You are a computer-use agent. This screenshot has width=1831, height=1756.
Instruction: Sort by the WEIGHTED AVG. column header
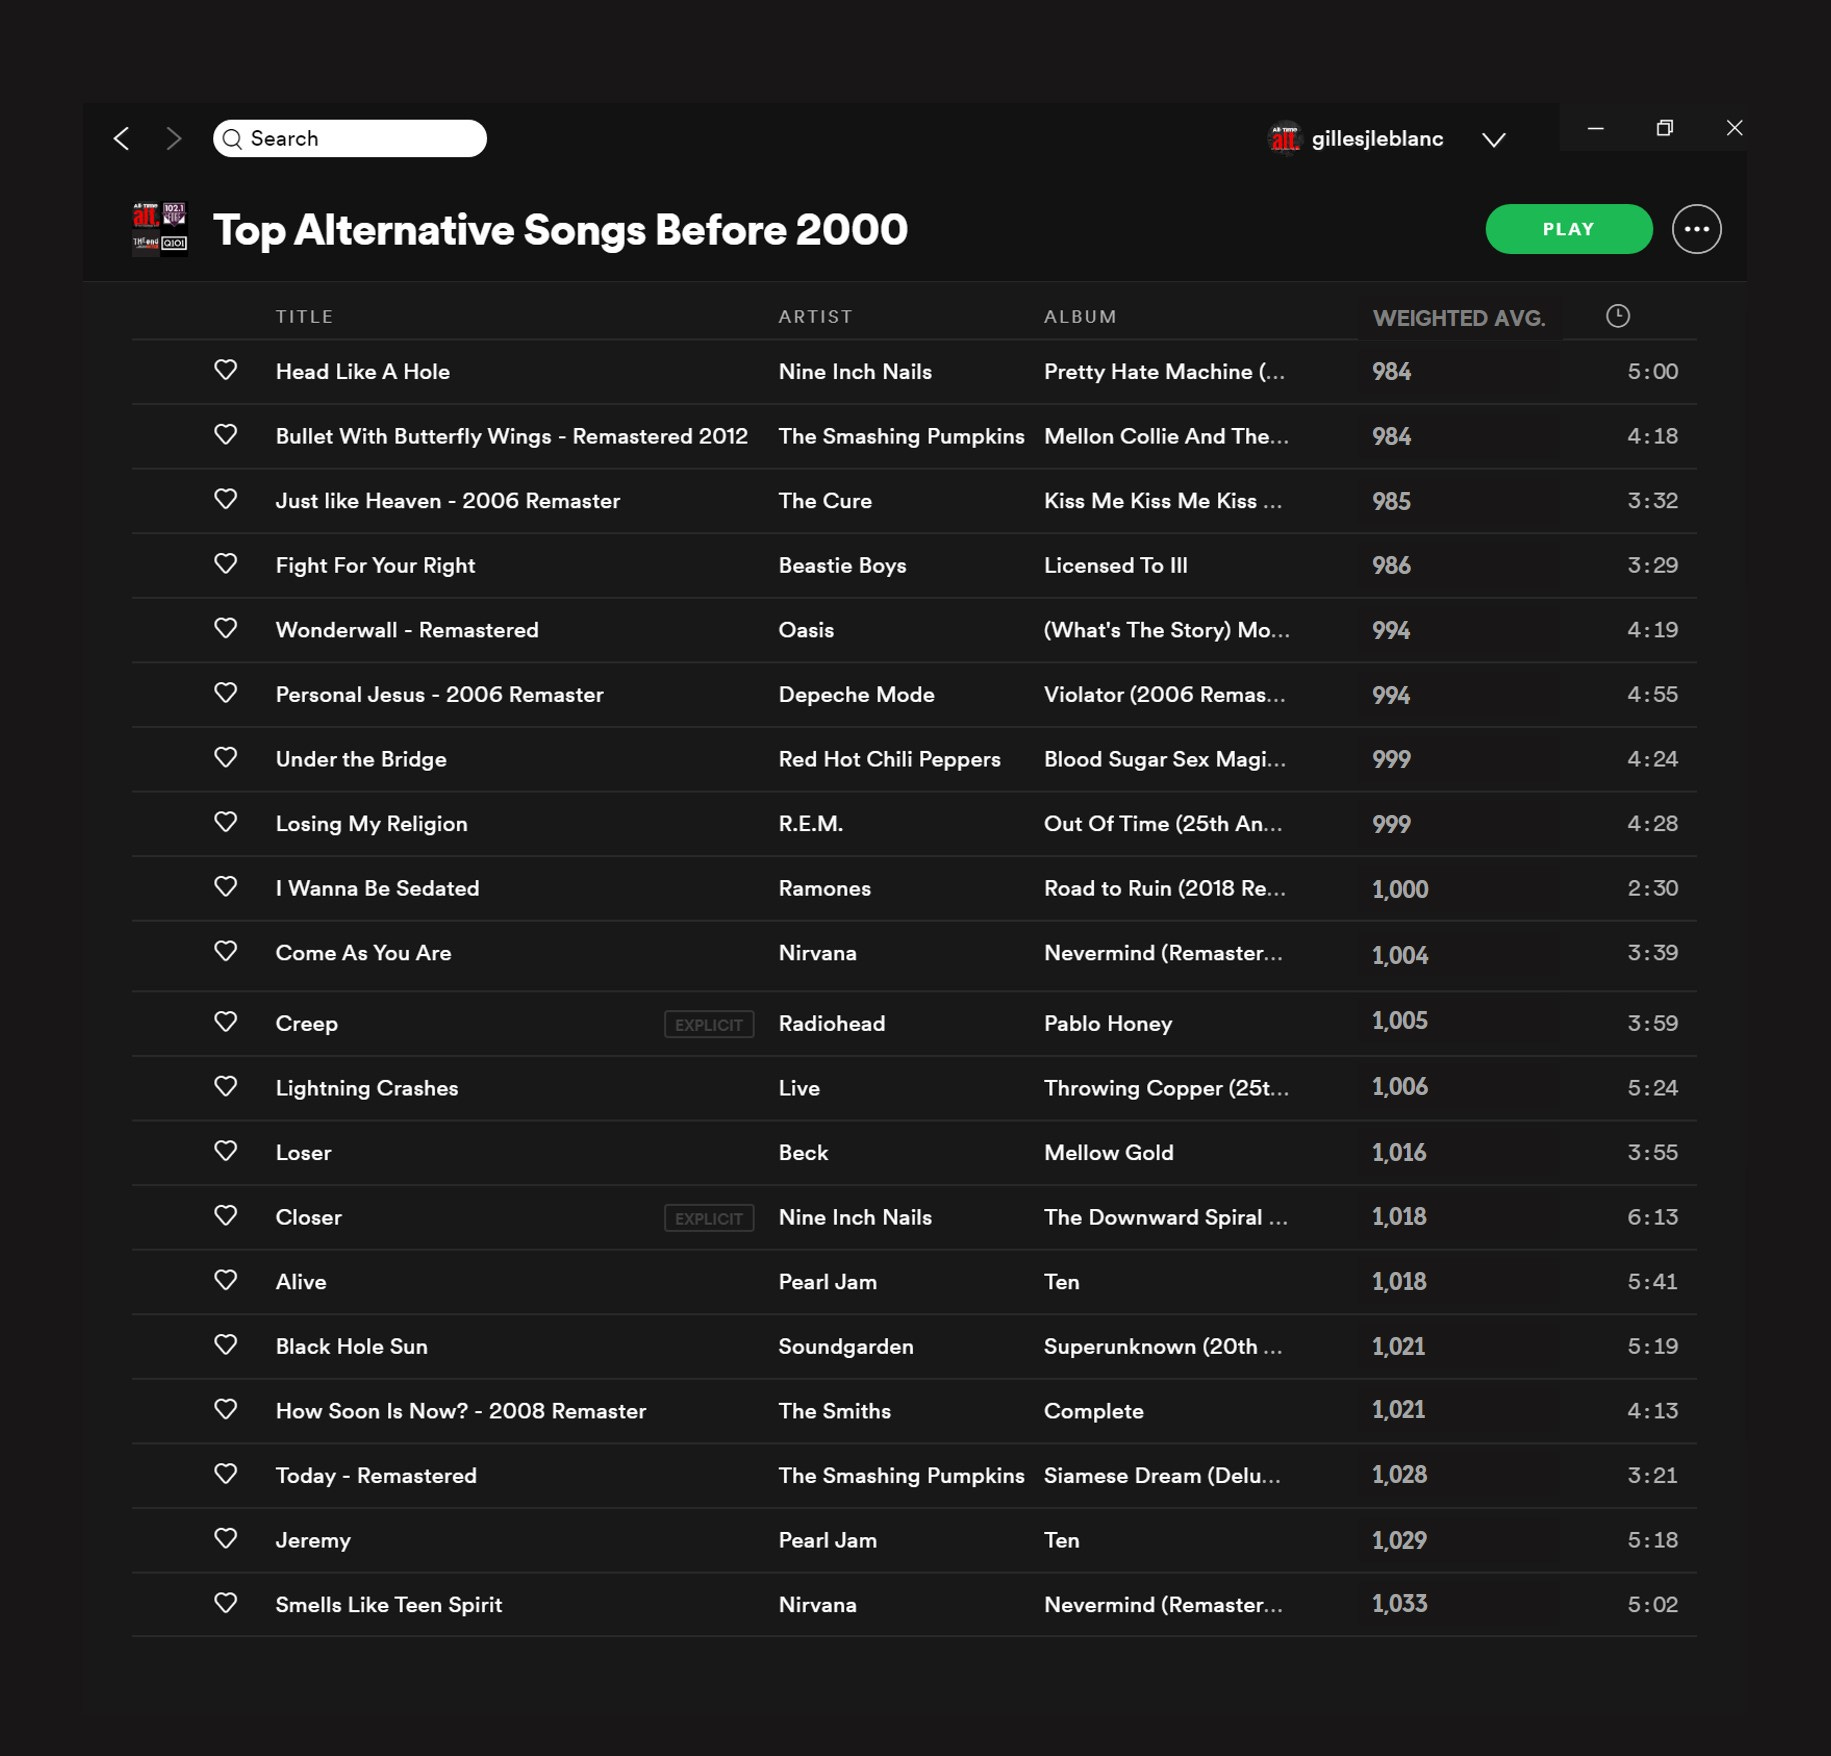pos(1458,318)
